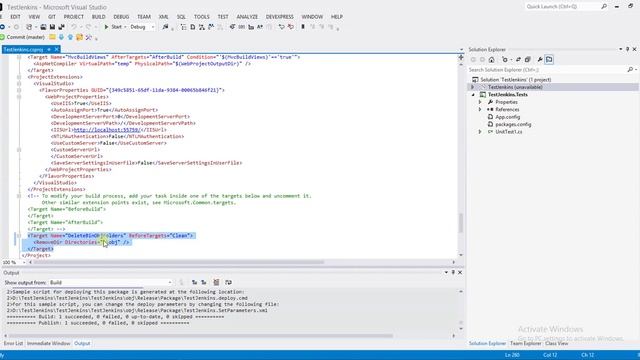Click the Output horizontal scrollbar thumb
The width and height of the screenshot is (640, 360).
pyautogui.click(x=201, y=336)
